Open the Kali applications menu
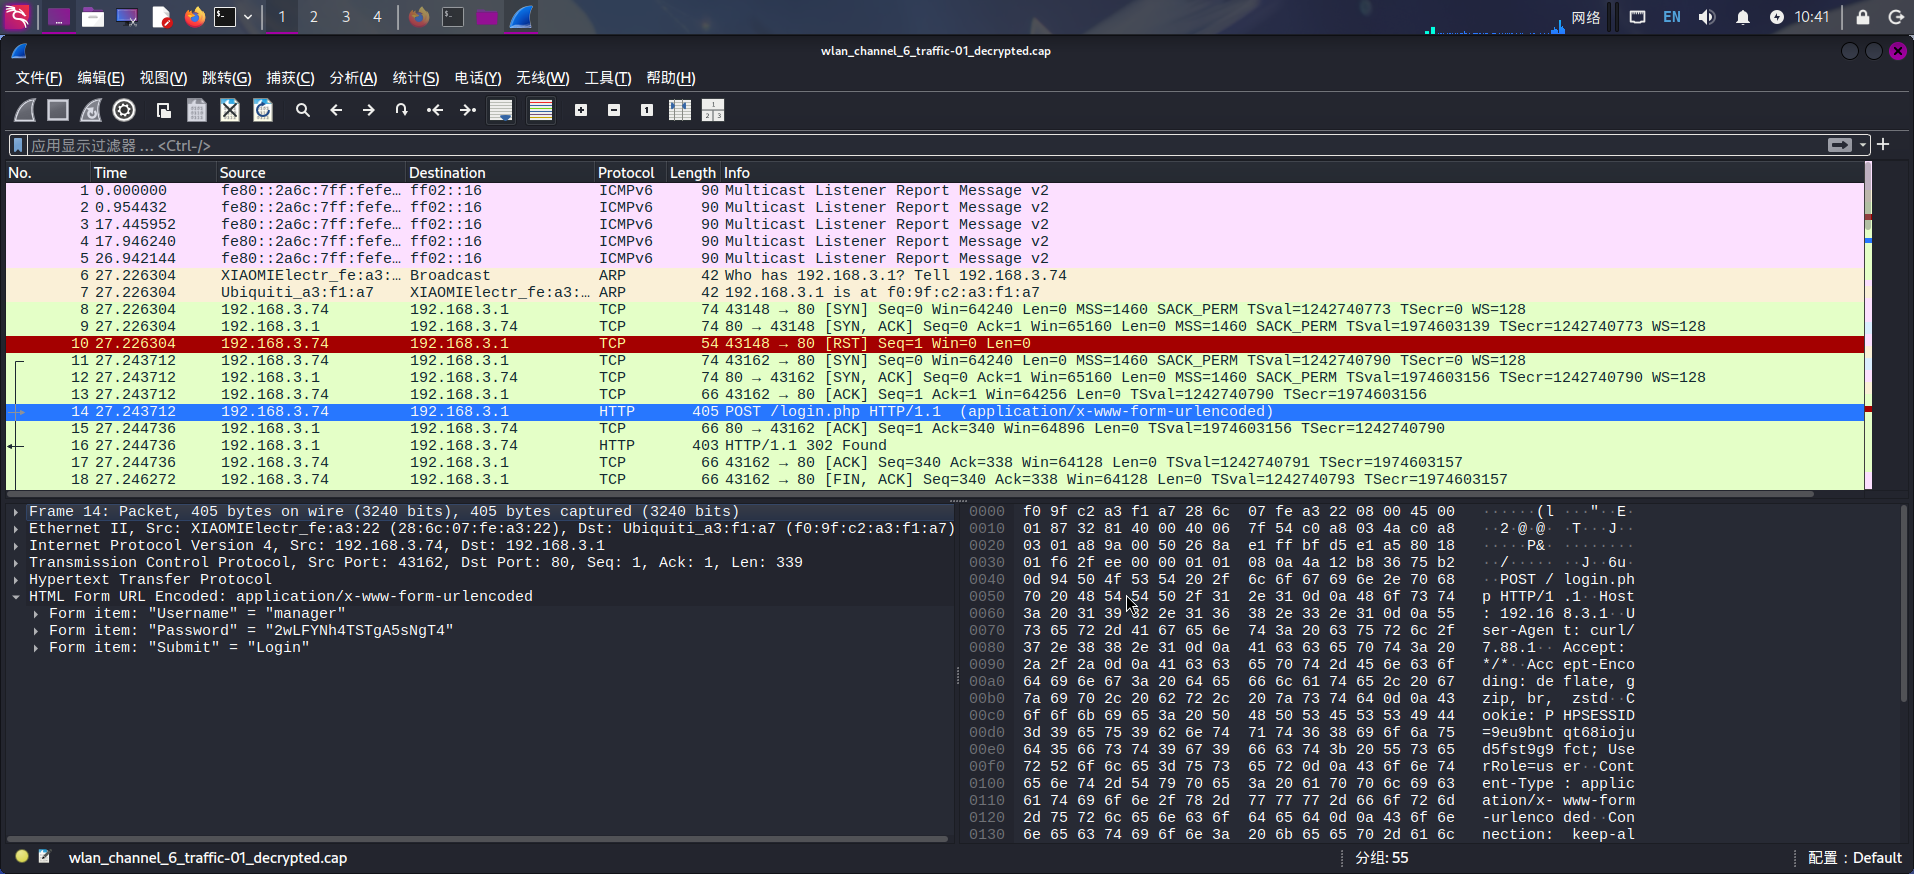1914x874 pixels. [18, 17]
